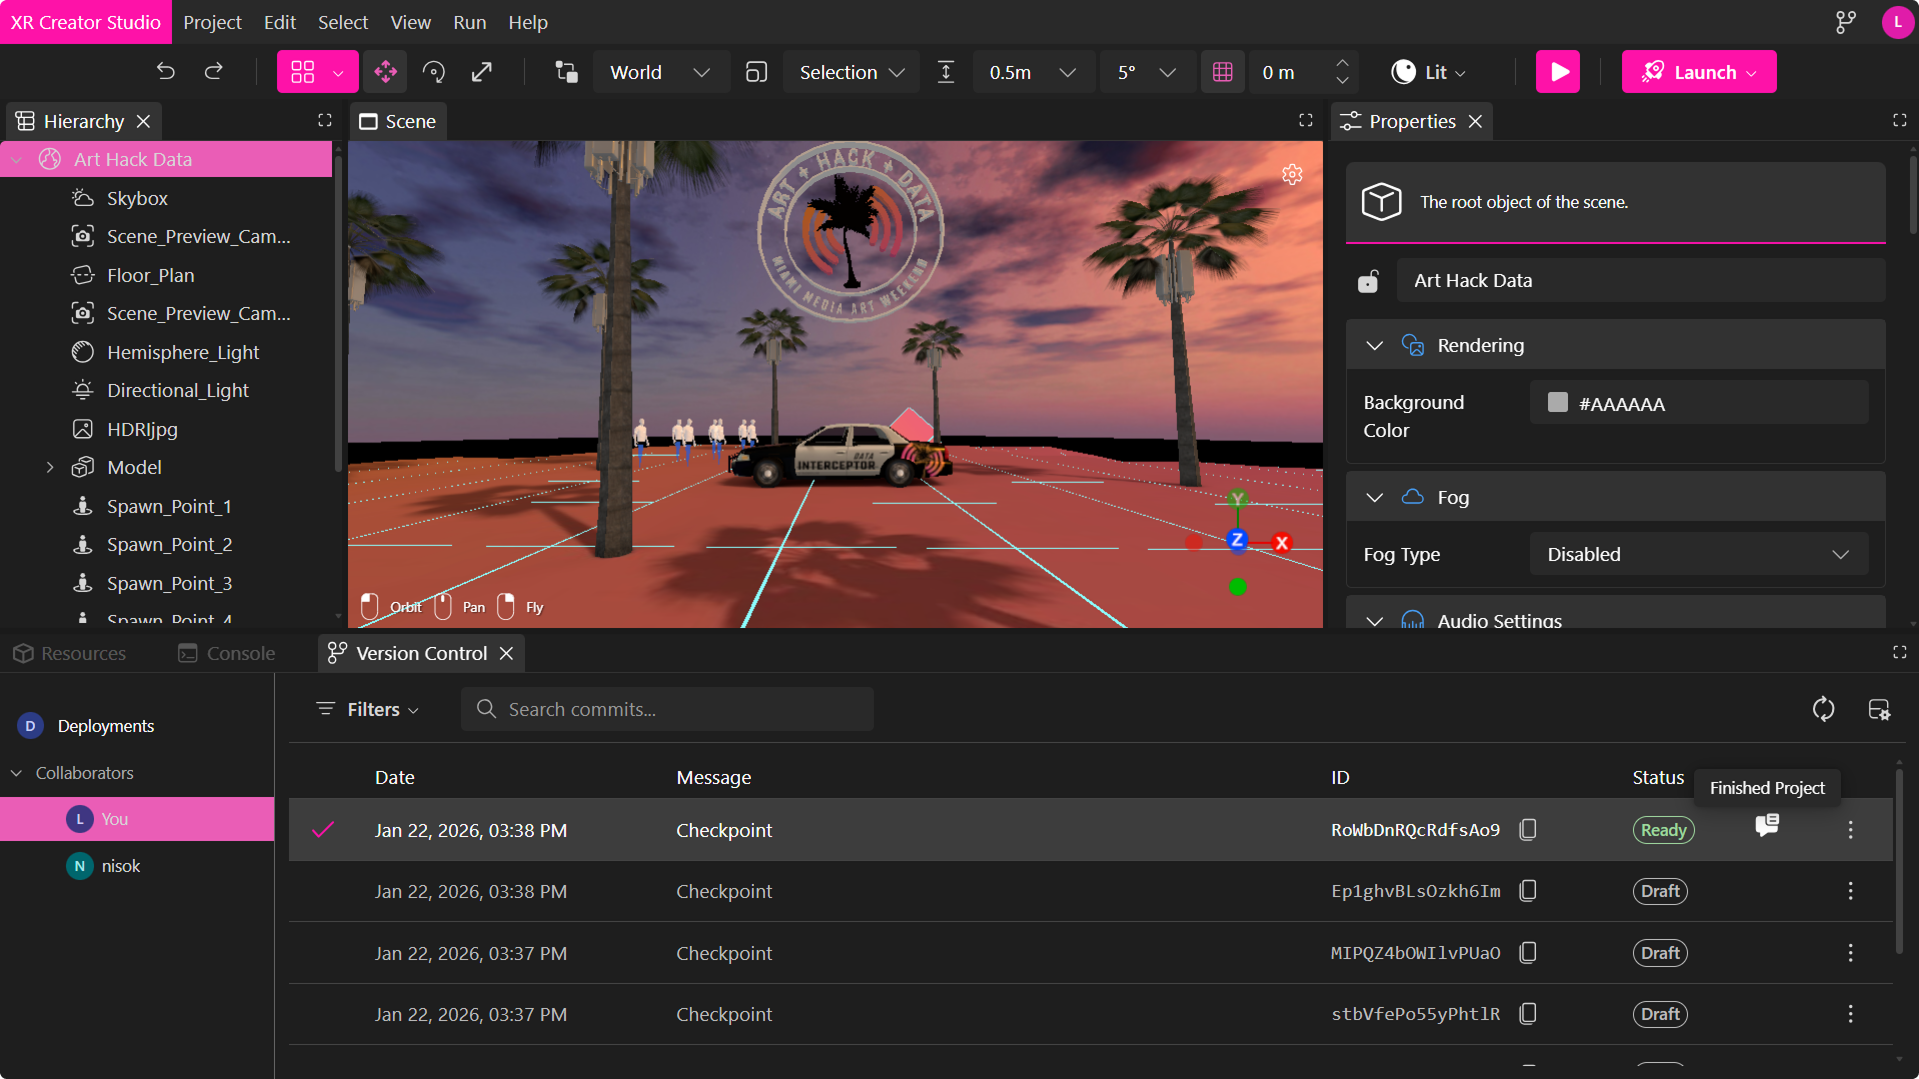Screen dimensions: 1919x1079
Task: Toggle the grid snapping icon
Action: click(x=1222, y=72)
